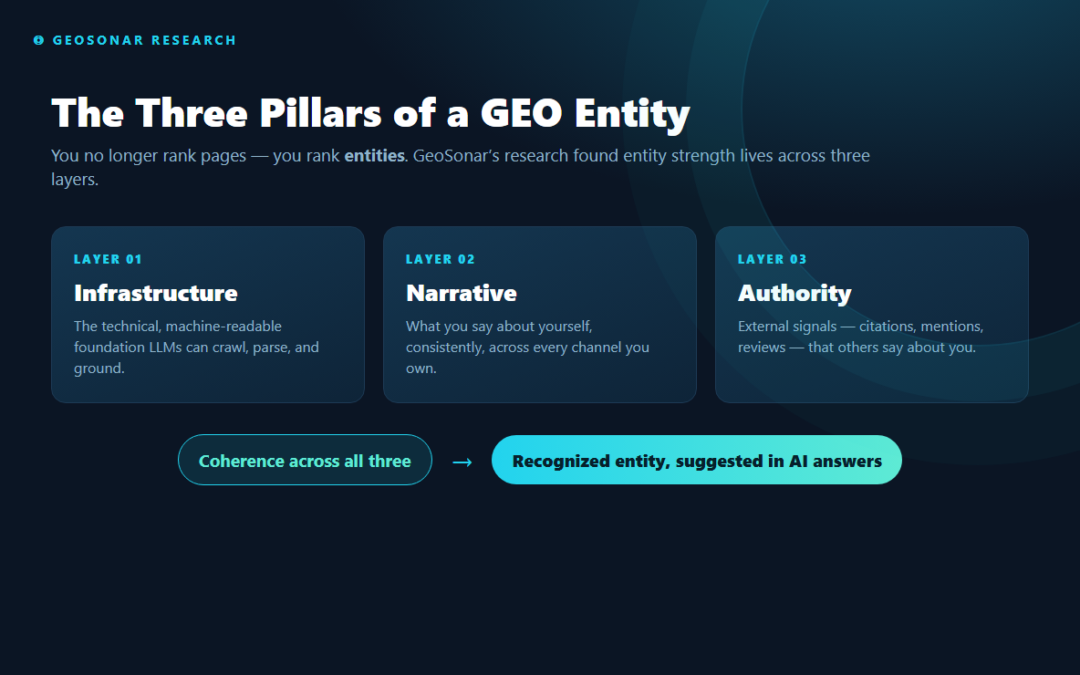This screenshot has height=675, width=1080.
Task: Open the Infrastructure layer card
Action: point(208,315)
